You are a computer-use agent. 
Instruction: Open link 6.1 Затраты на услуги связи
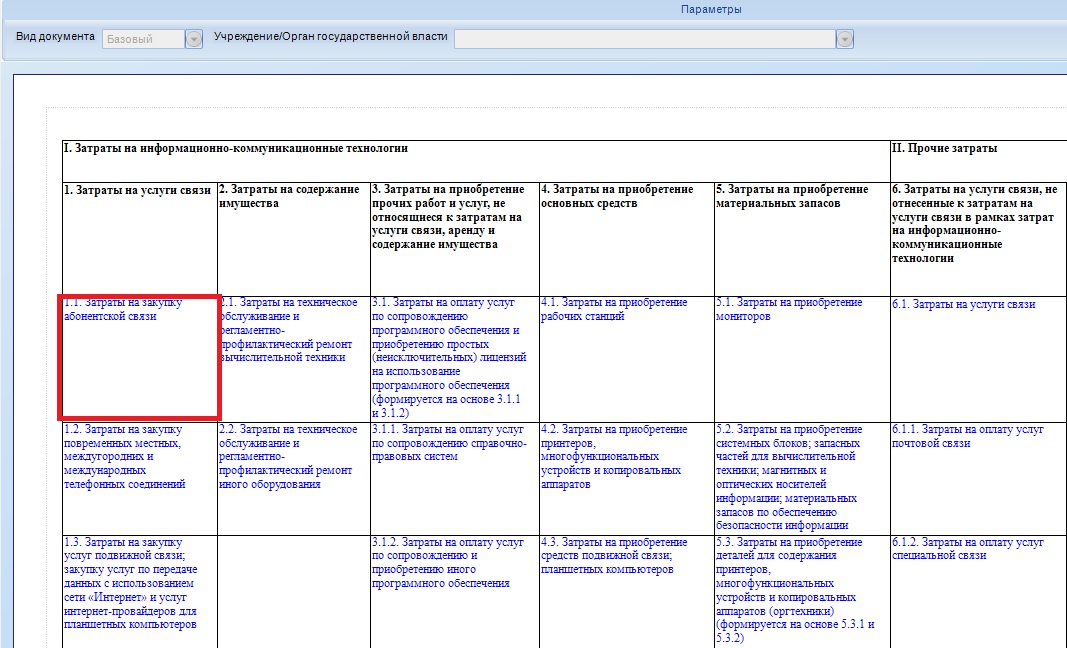(964, 305)
